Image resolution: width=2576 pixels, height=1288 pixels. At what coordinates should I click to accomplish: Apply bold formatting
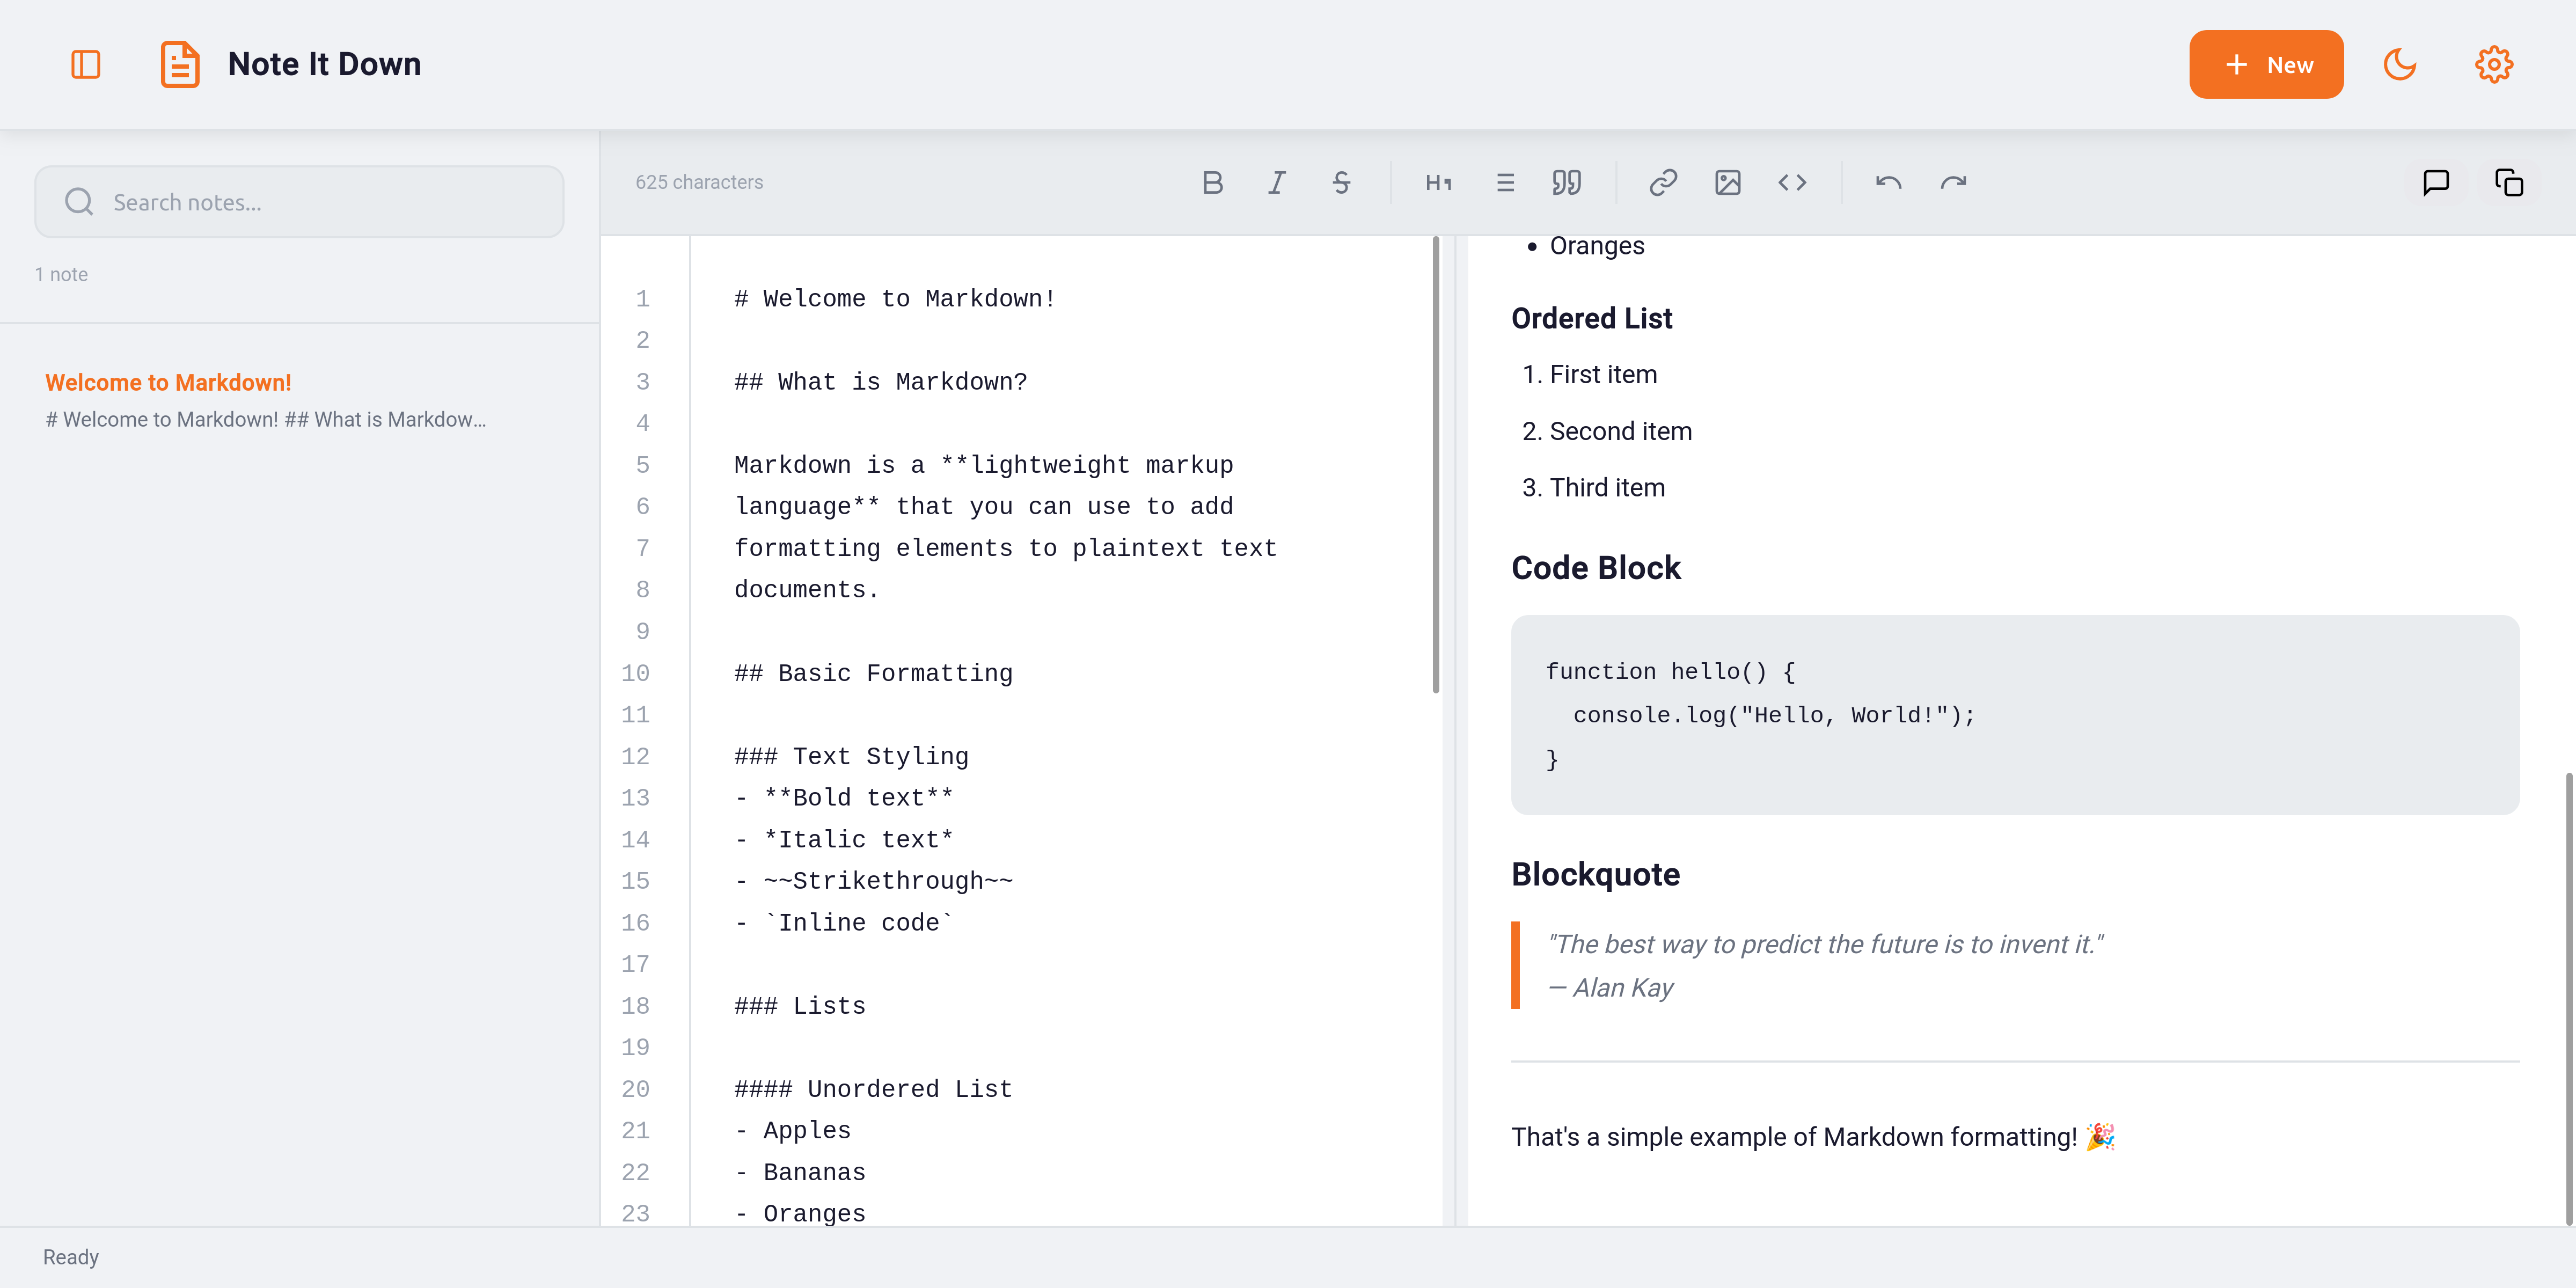[x=1212, y=182]
